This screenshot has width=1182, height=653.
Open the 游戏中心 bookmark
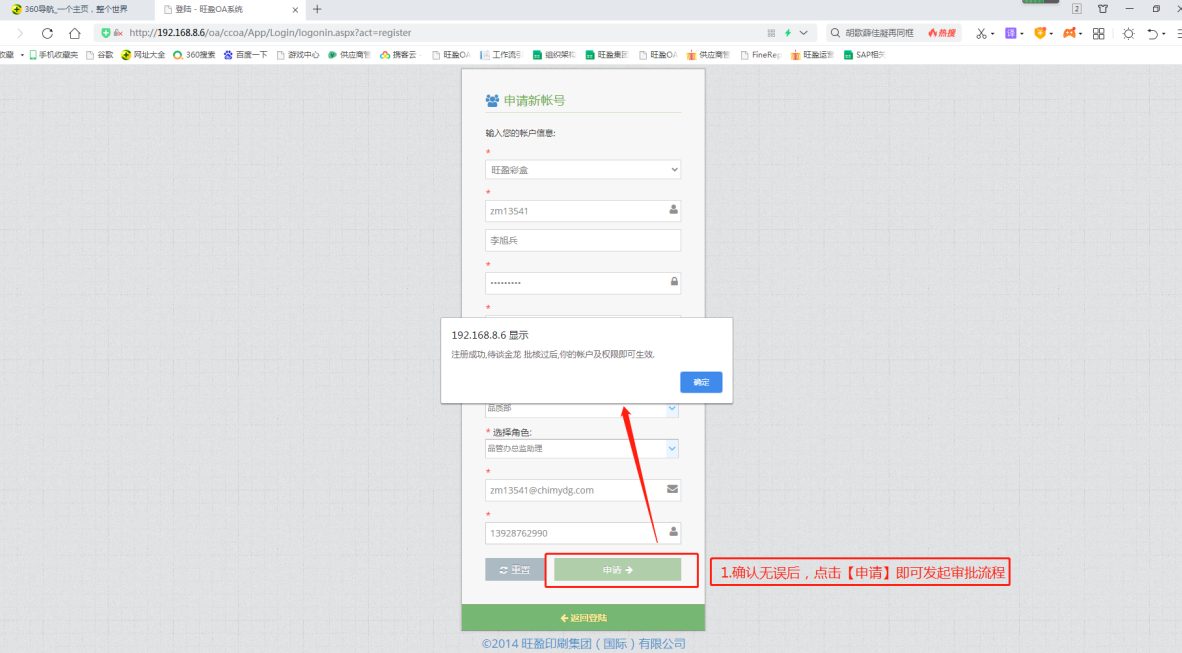point(298,55)
